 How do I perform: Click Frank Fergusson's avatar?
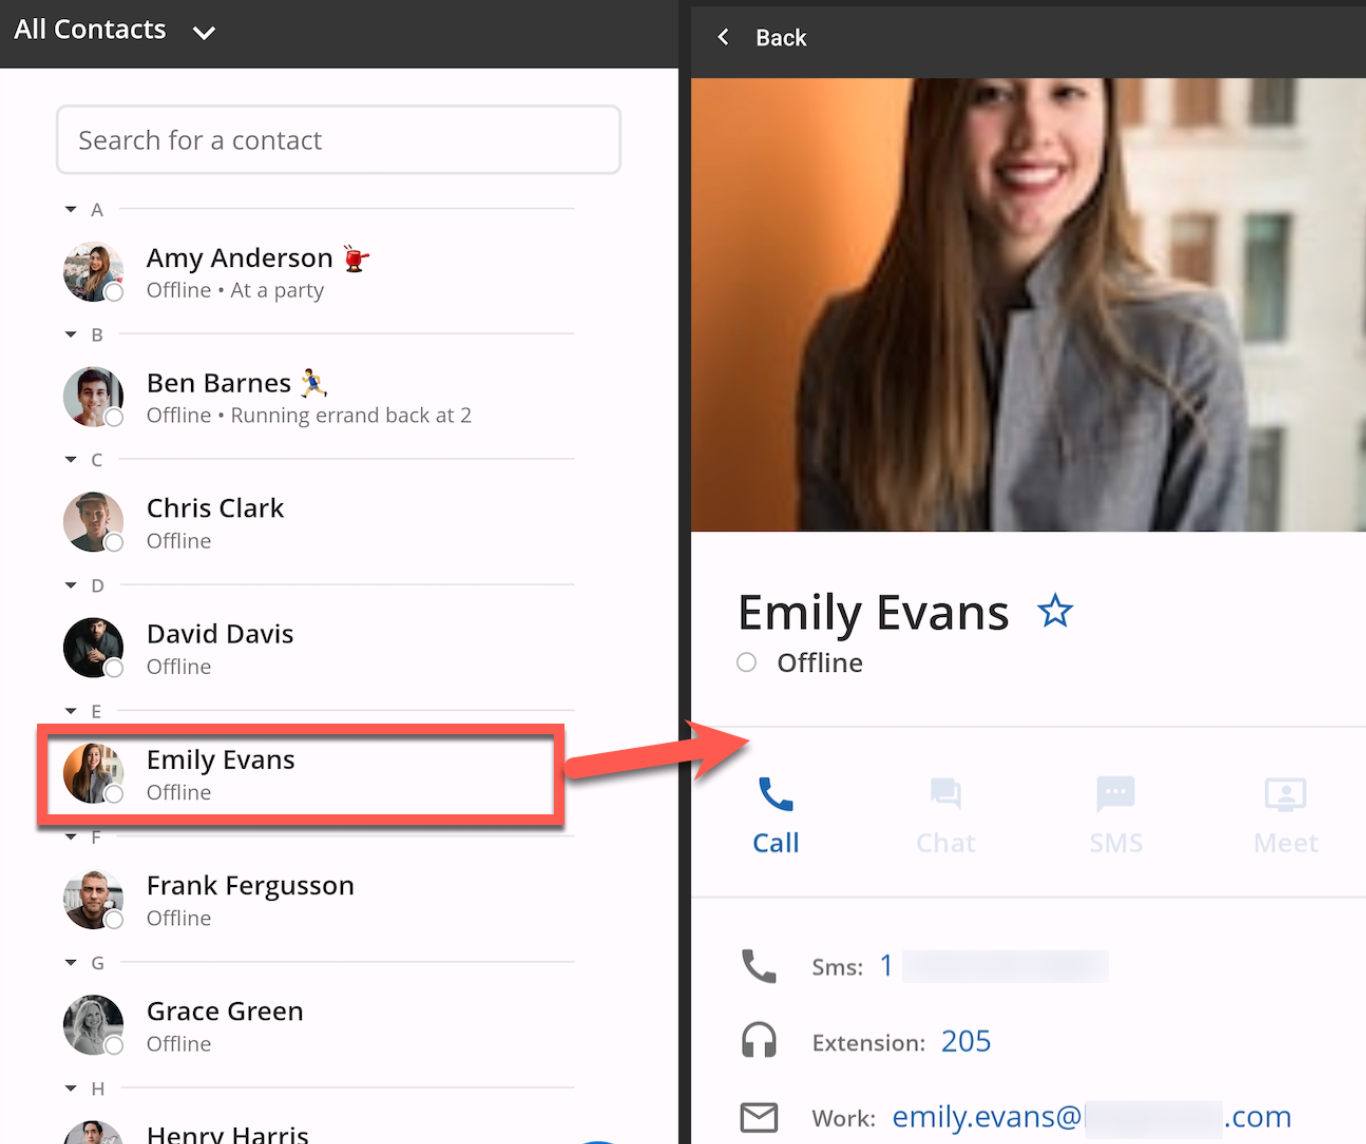93,899
